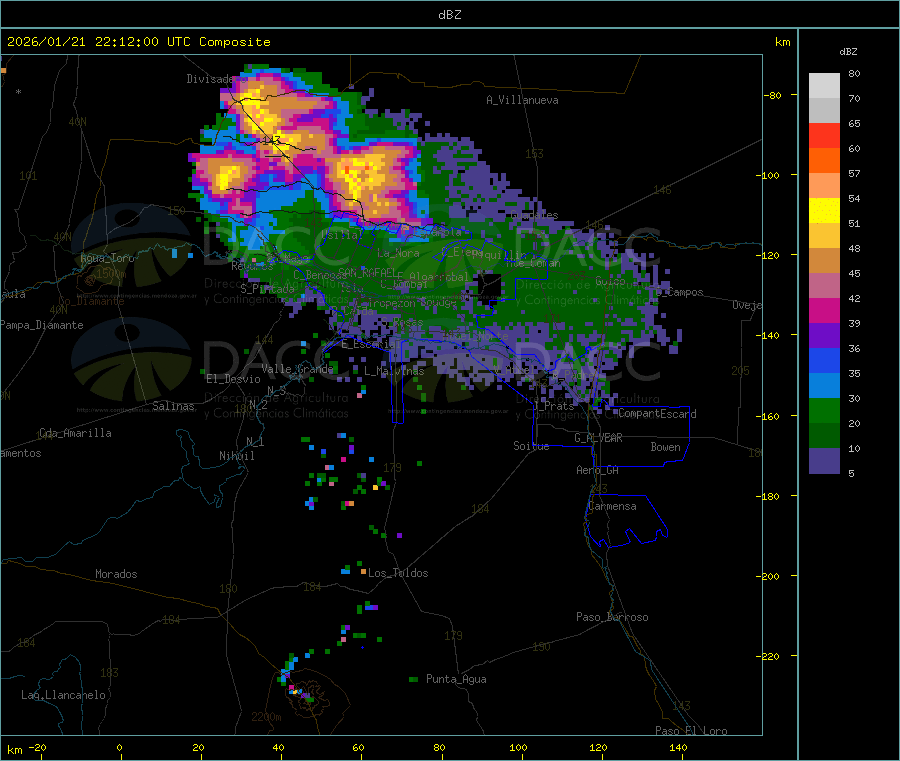
Task: Select the 'Salinas' location label
Action: click(173, 406)
